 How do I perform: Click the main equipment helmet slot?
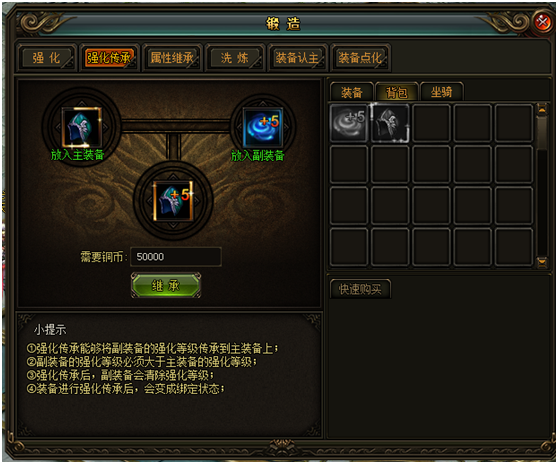(x=81, y=127)
